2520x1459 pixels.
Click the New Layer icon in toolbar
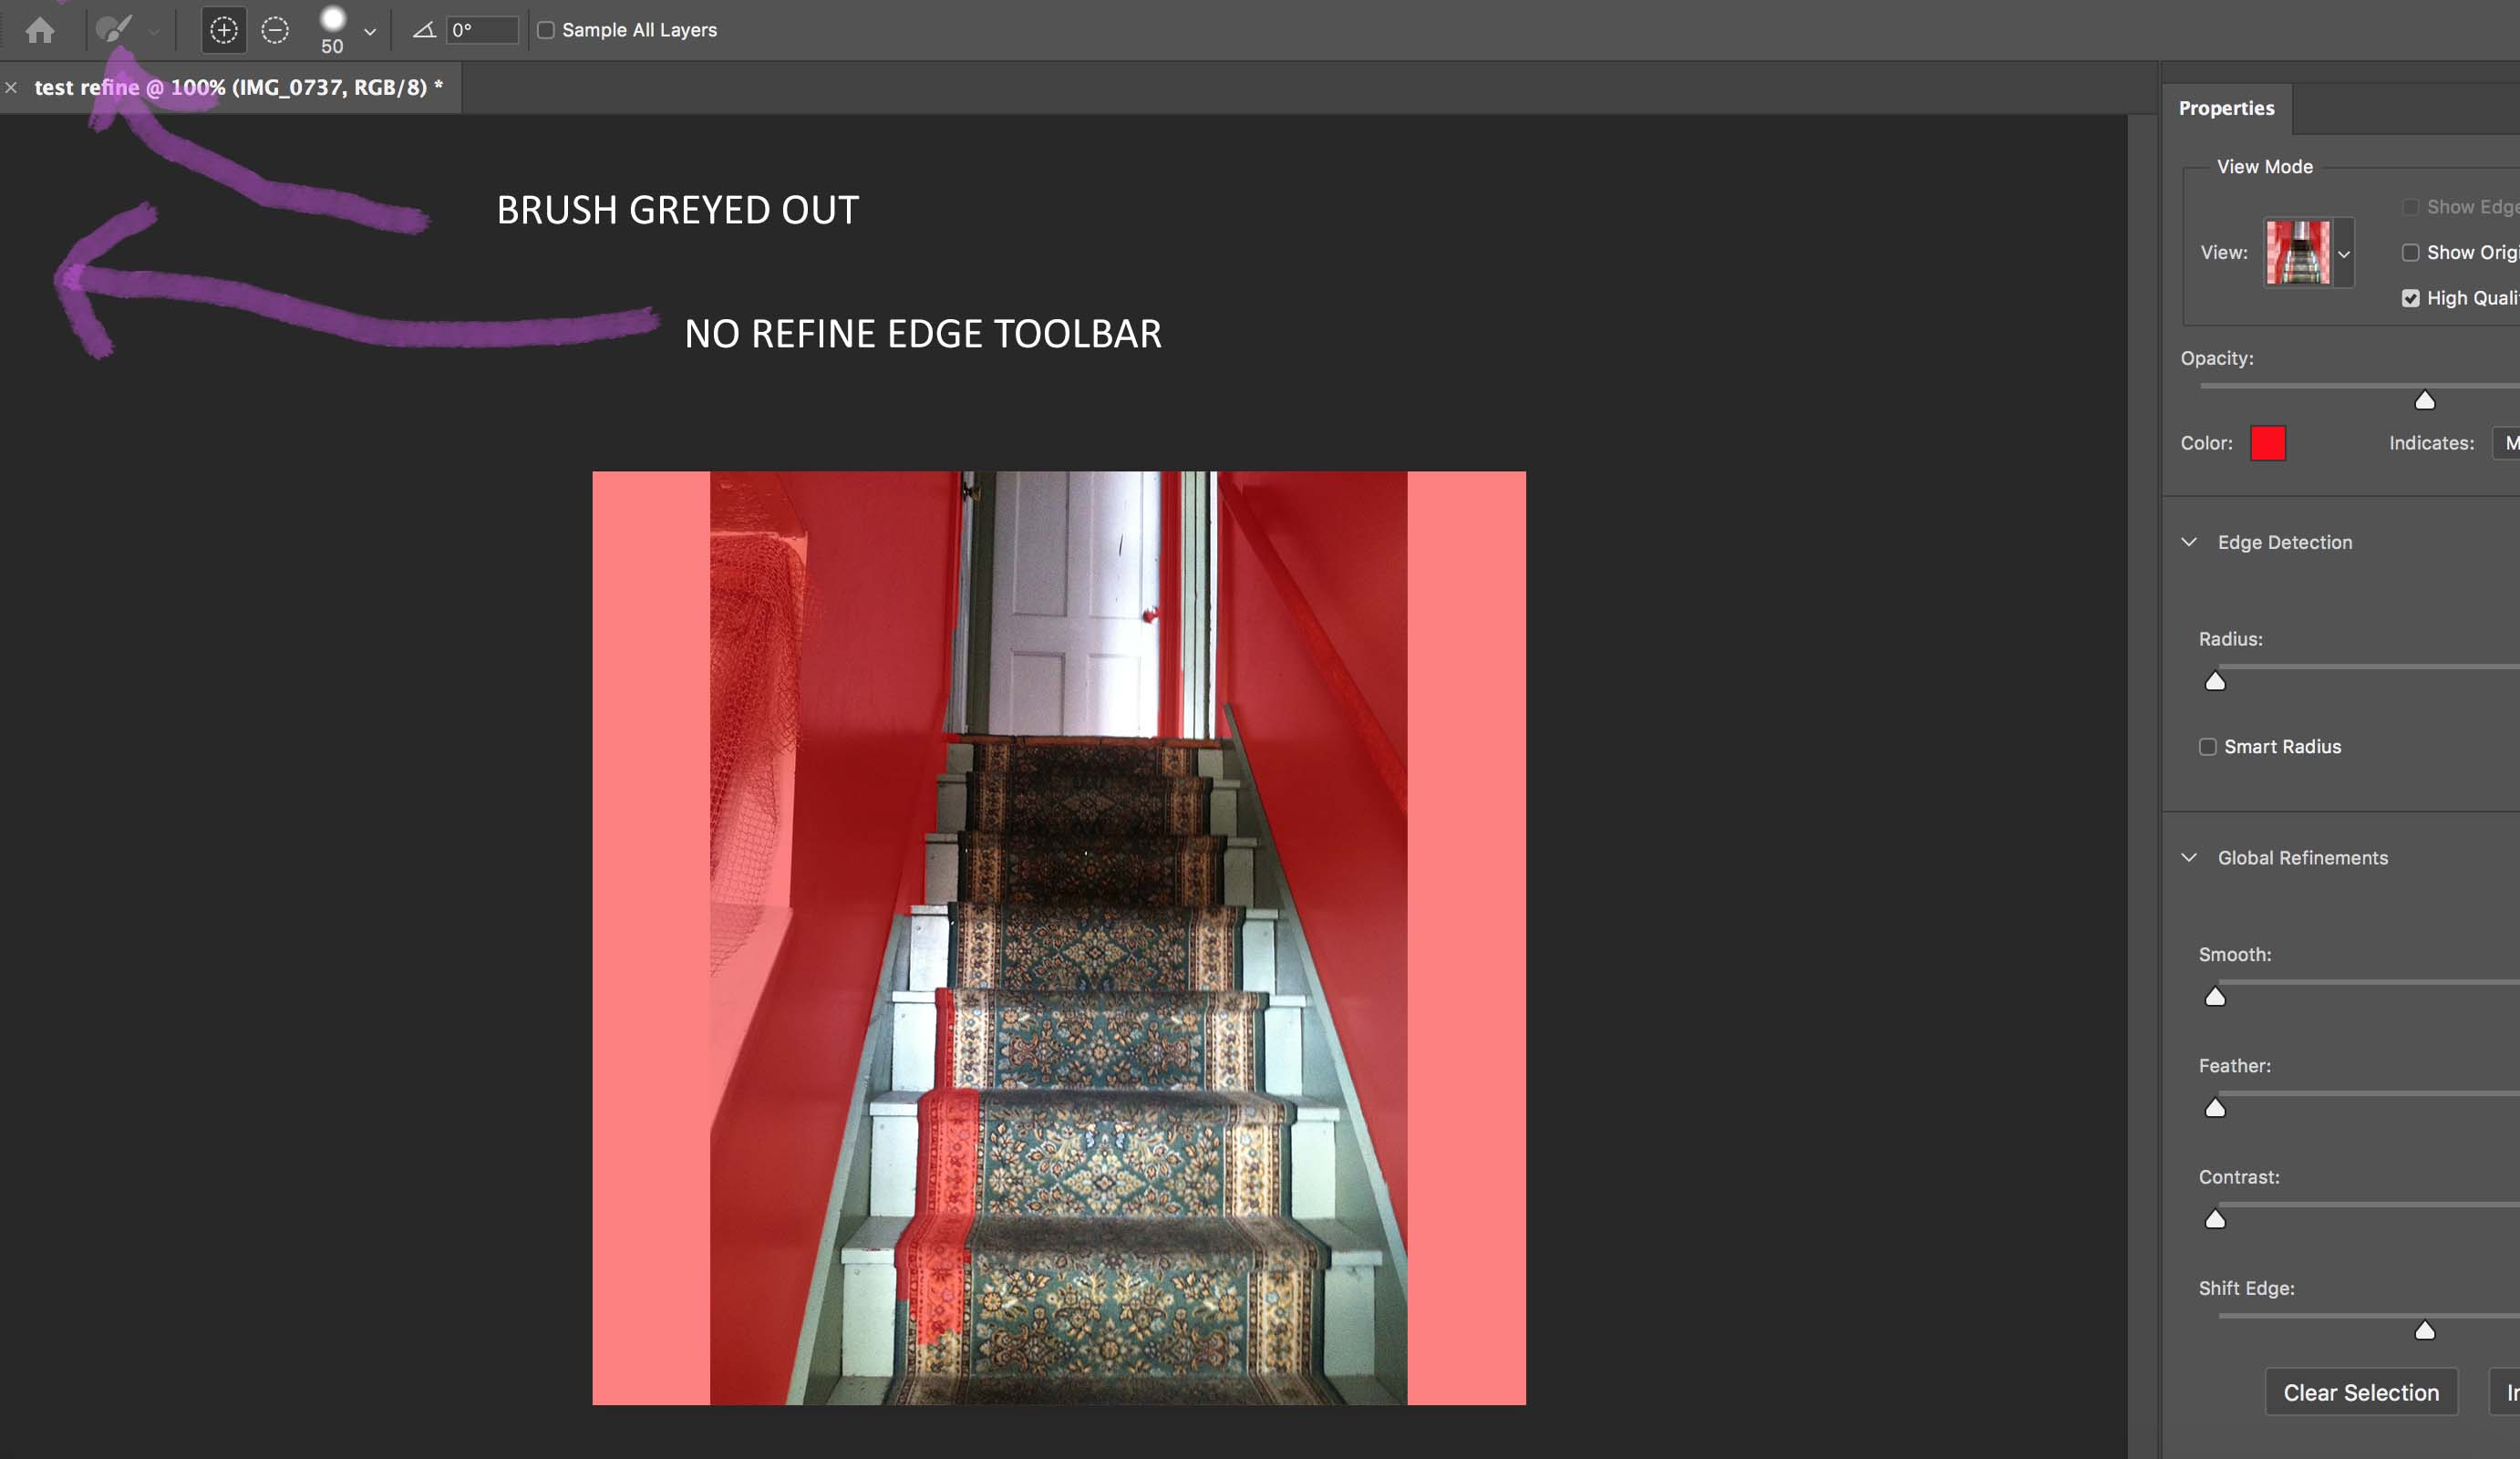tap(221, 27)
